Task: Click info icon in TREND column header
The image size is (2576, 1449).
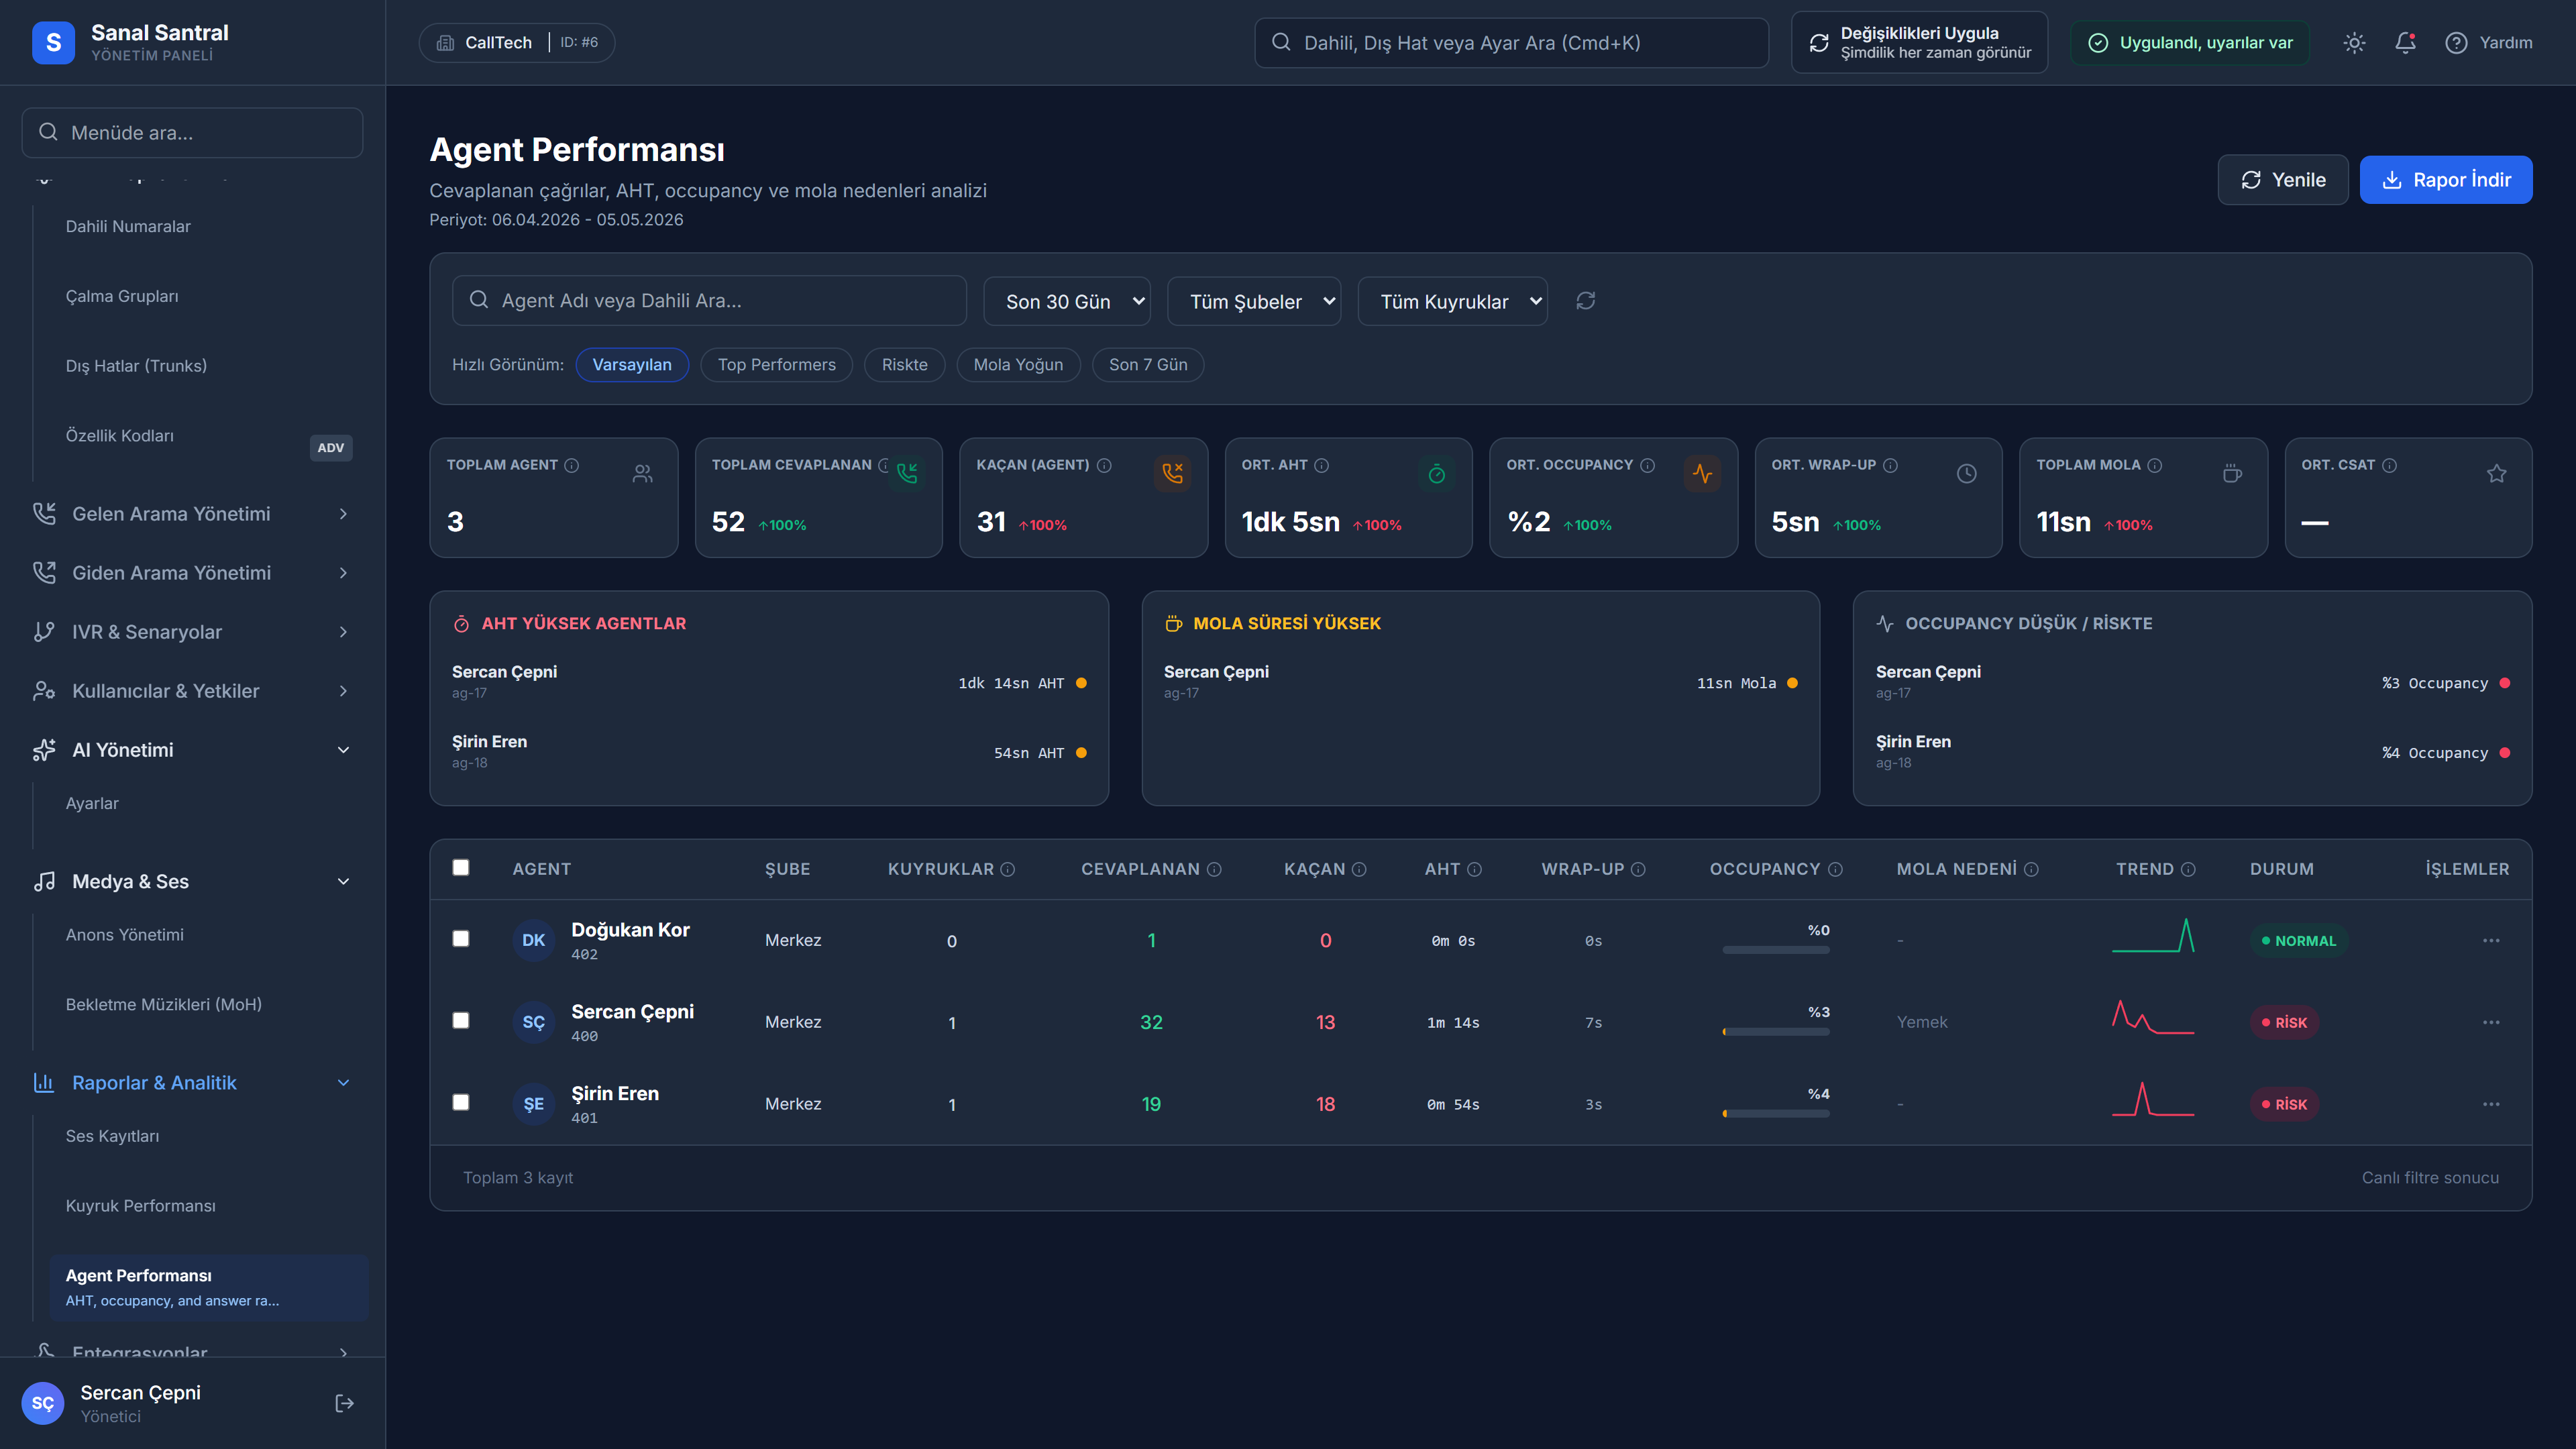Action: pyautogui.click(x=2188, y=869)
